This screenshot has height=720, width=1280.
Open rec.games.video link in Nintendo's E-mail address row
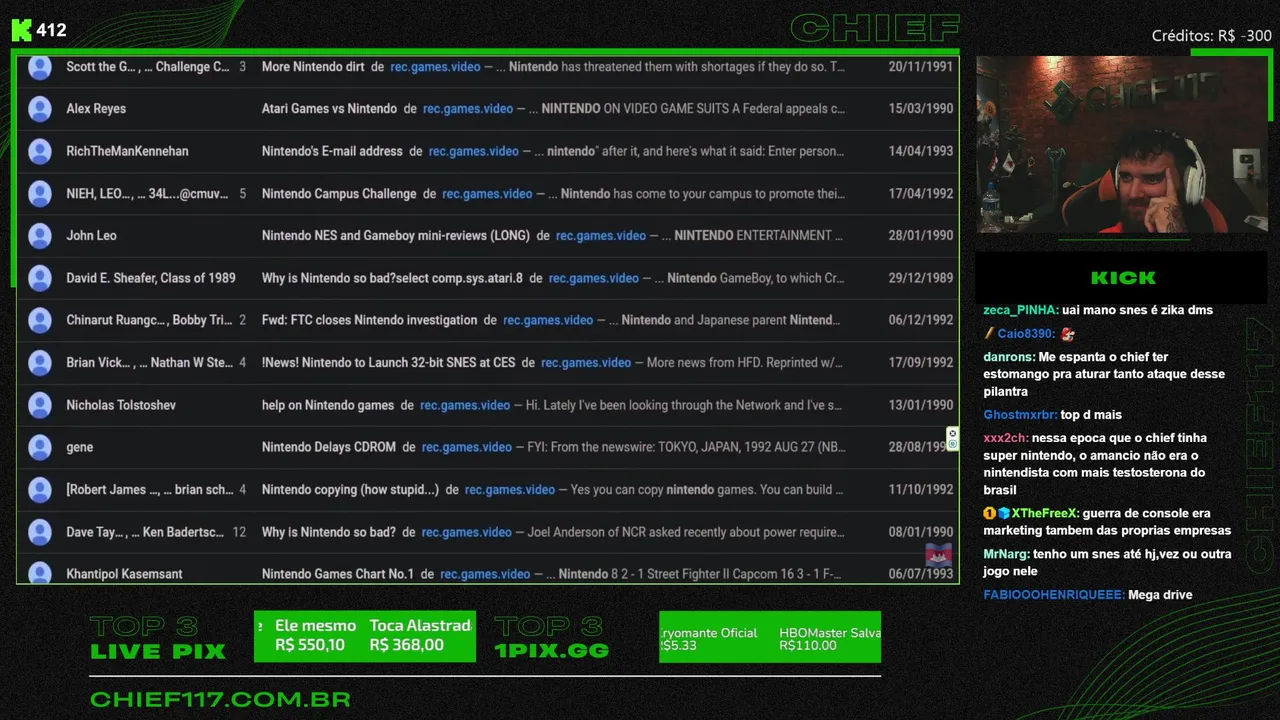click(474, 151)
